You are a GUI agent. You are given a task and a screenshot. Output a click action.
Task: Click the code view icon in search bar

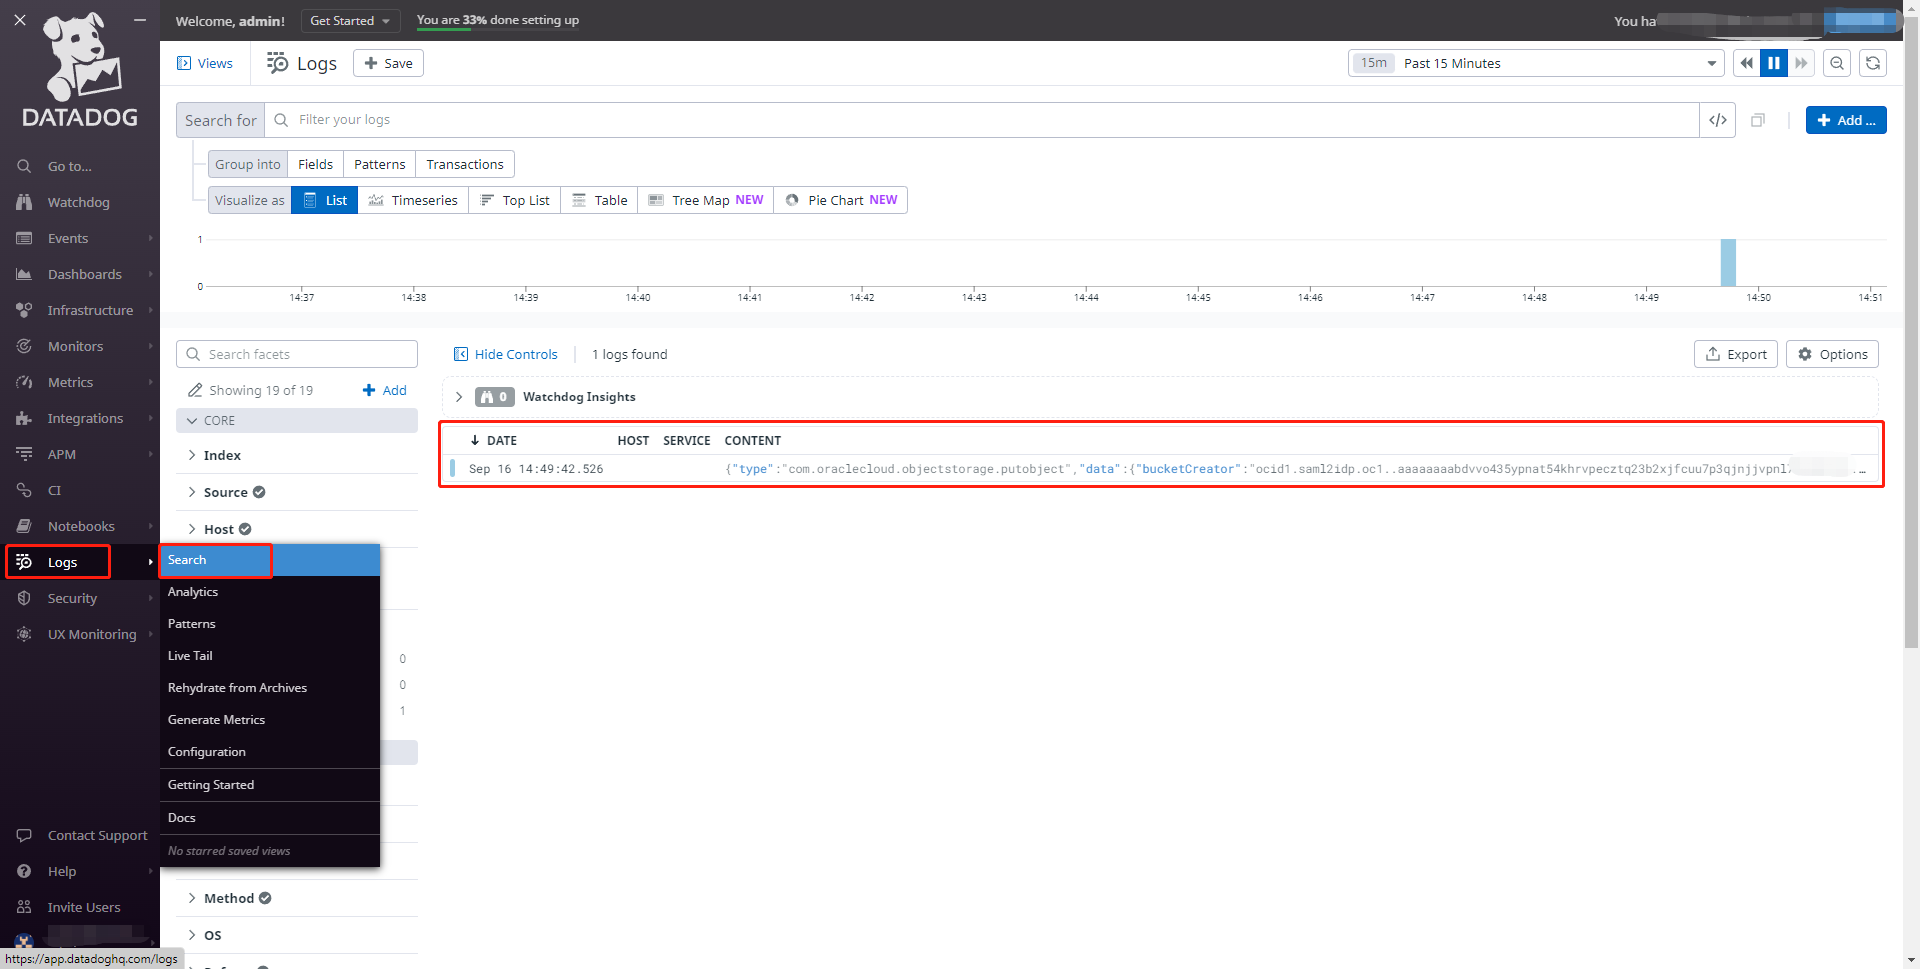pyautogui.click(x=1717, y=120)
